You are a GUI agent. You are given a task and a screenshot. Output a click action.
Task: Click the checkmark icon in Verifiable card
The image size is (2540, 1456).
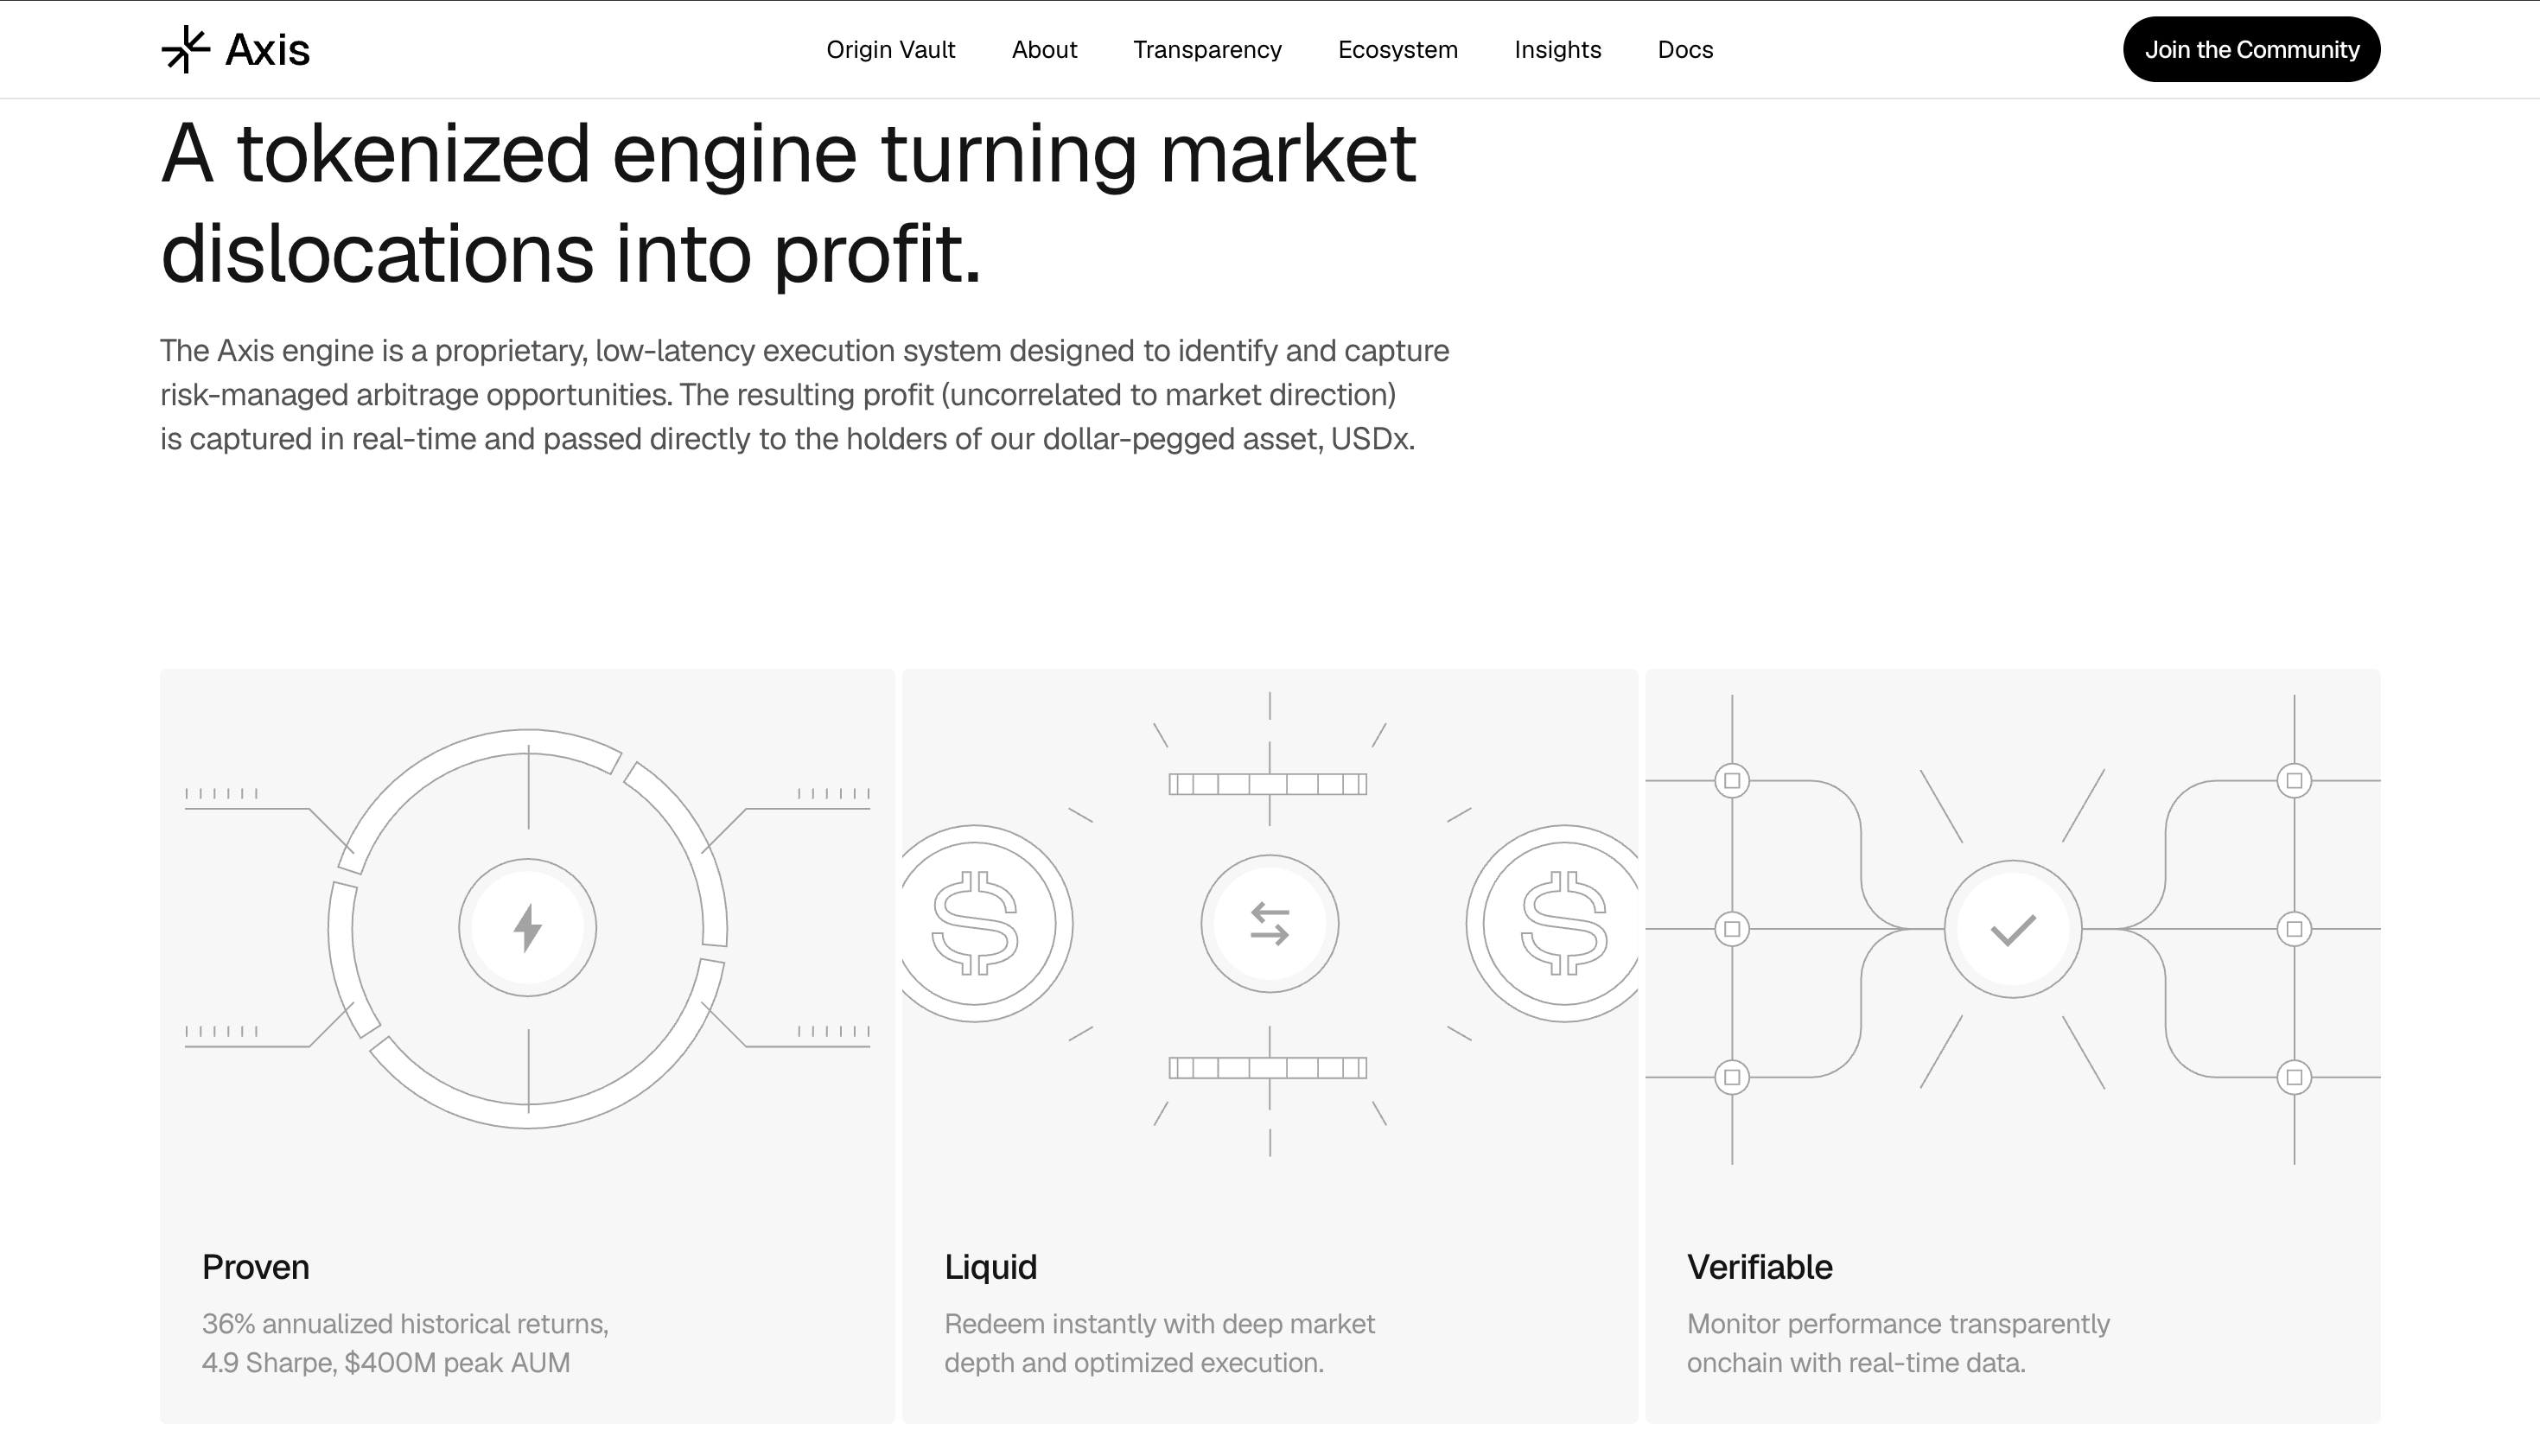point(2013,930)
